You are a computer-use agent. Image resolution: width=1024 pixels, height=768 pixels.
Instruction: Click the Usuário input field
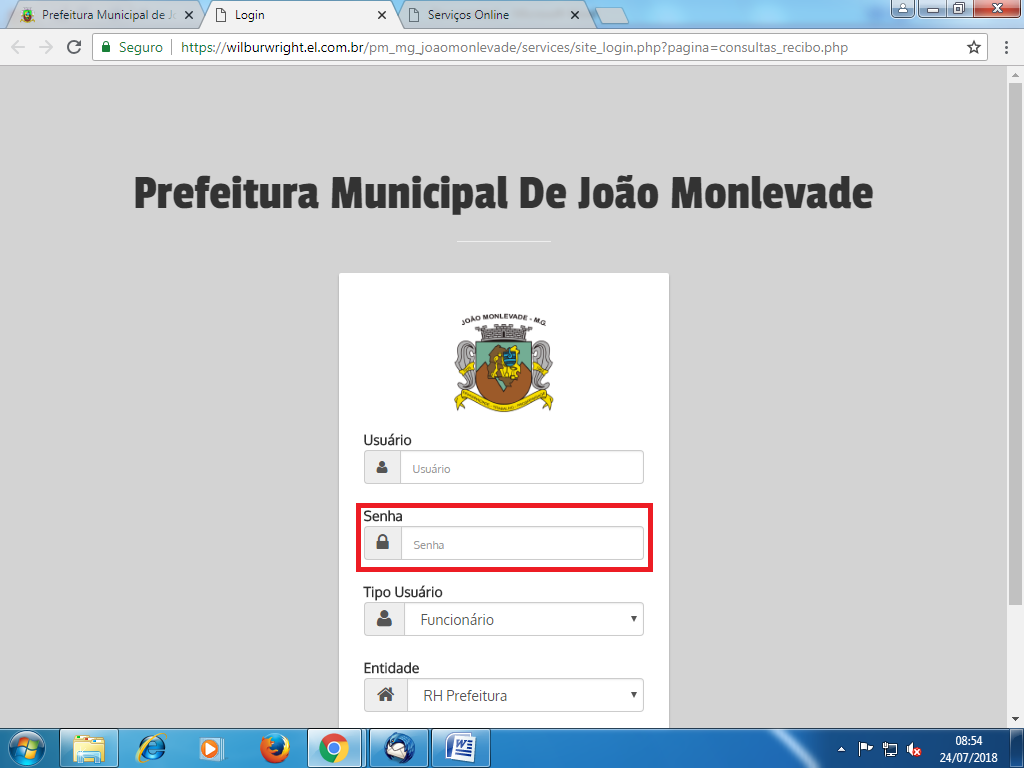point(521,468)
